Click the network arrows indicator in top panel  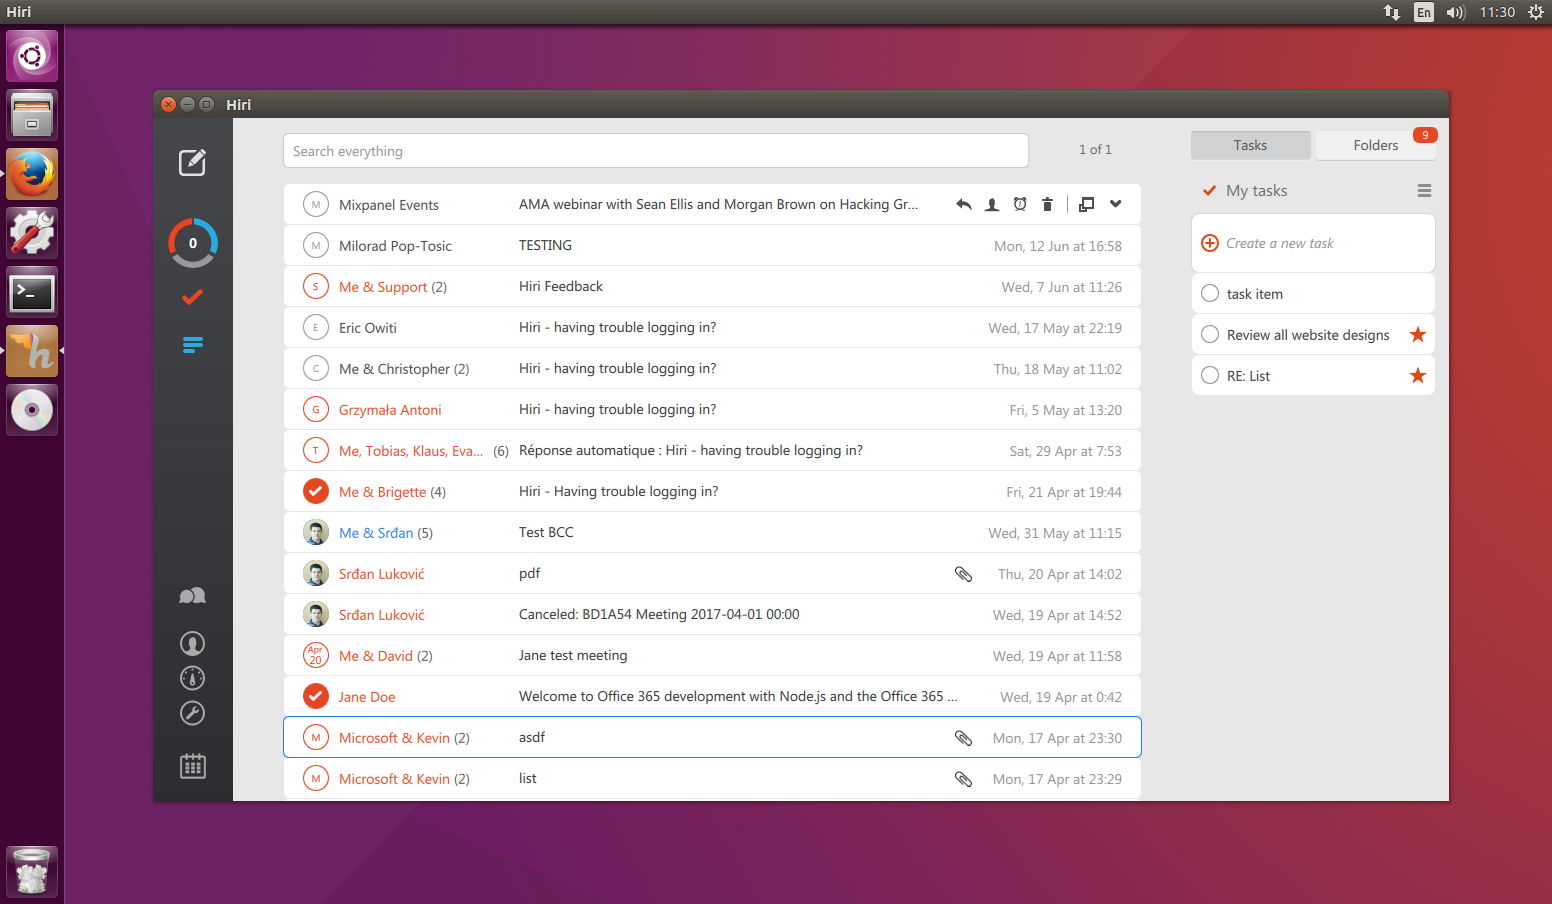click(1392, 12)
